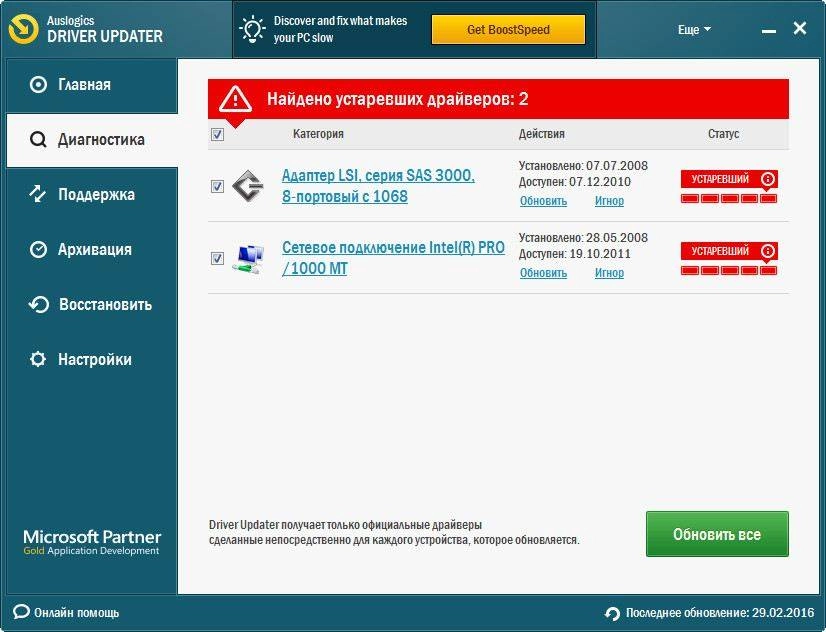Toggle the select-all checkbox in header

[217, 135]
